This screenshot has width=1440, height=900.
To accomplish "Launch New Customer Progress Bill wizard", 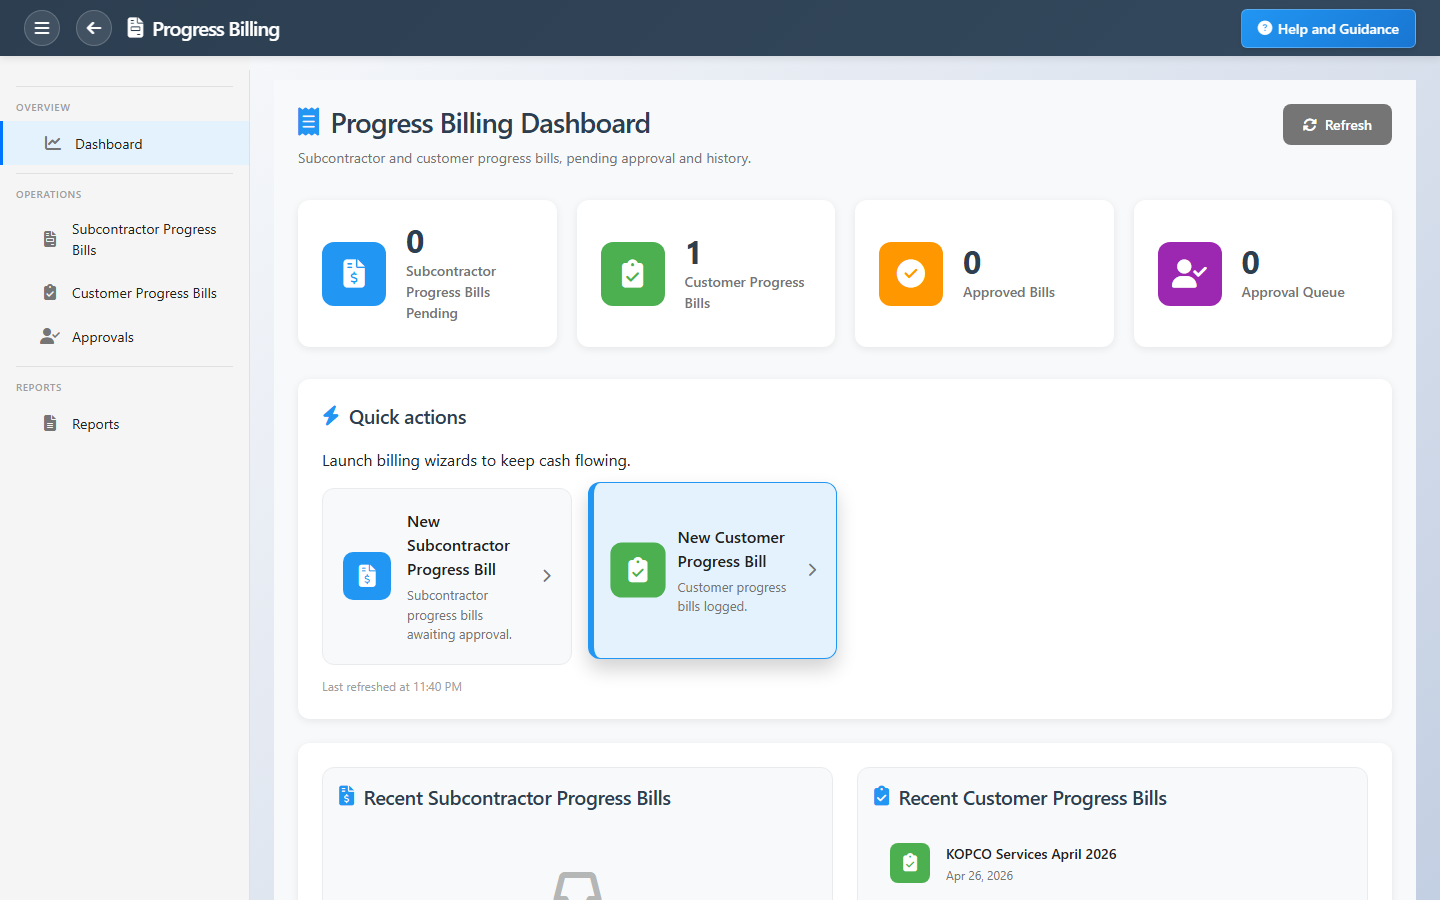I will [713, 570].
